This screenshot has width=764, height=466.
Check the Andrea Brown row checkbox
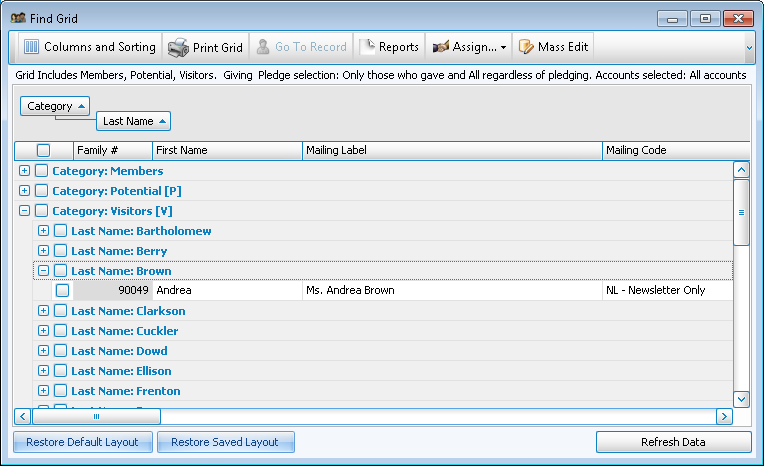pyautogui.click(x=62, y=291)
